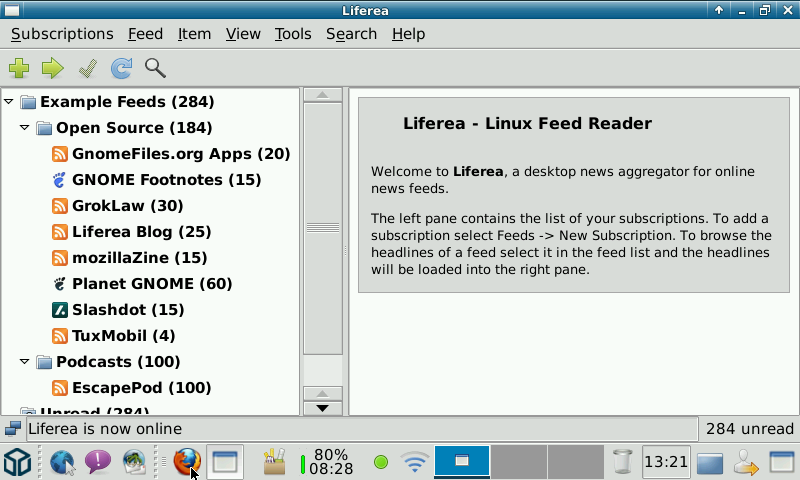This screenshot has width=800, height=480.
Task: Click the green status dot tray indicator
Action: click(x=381, y=462)
